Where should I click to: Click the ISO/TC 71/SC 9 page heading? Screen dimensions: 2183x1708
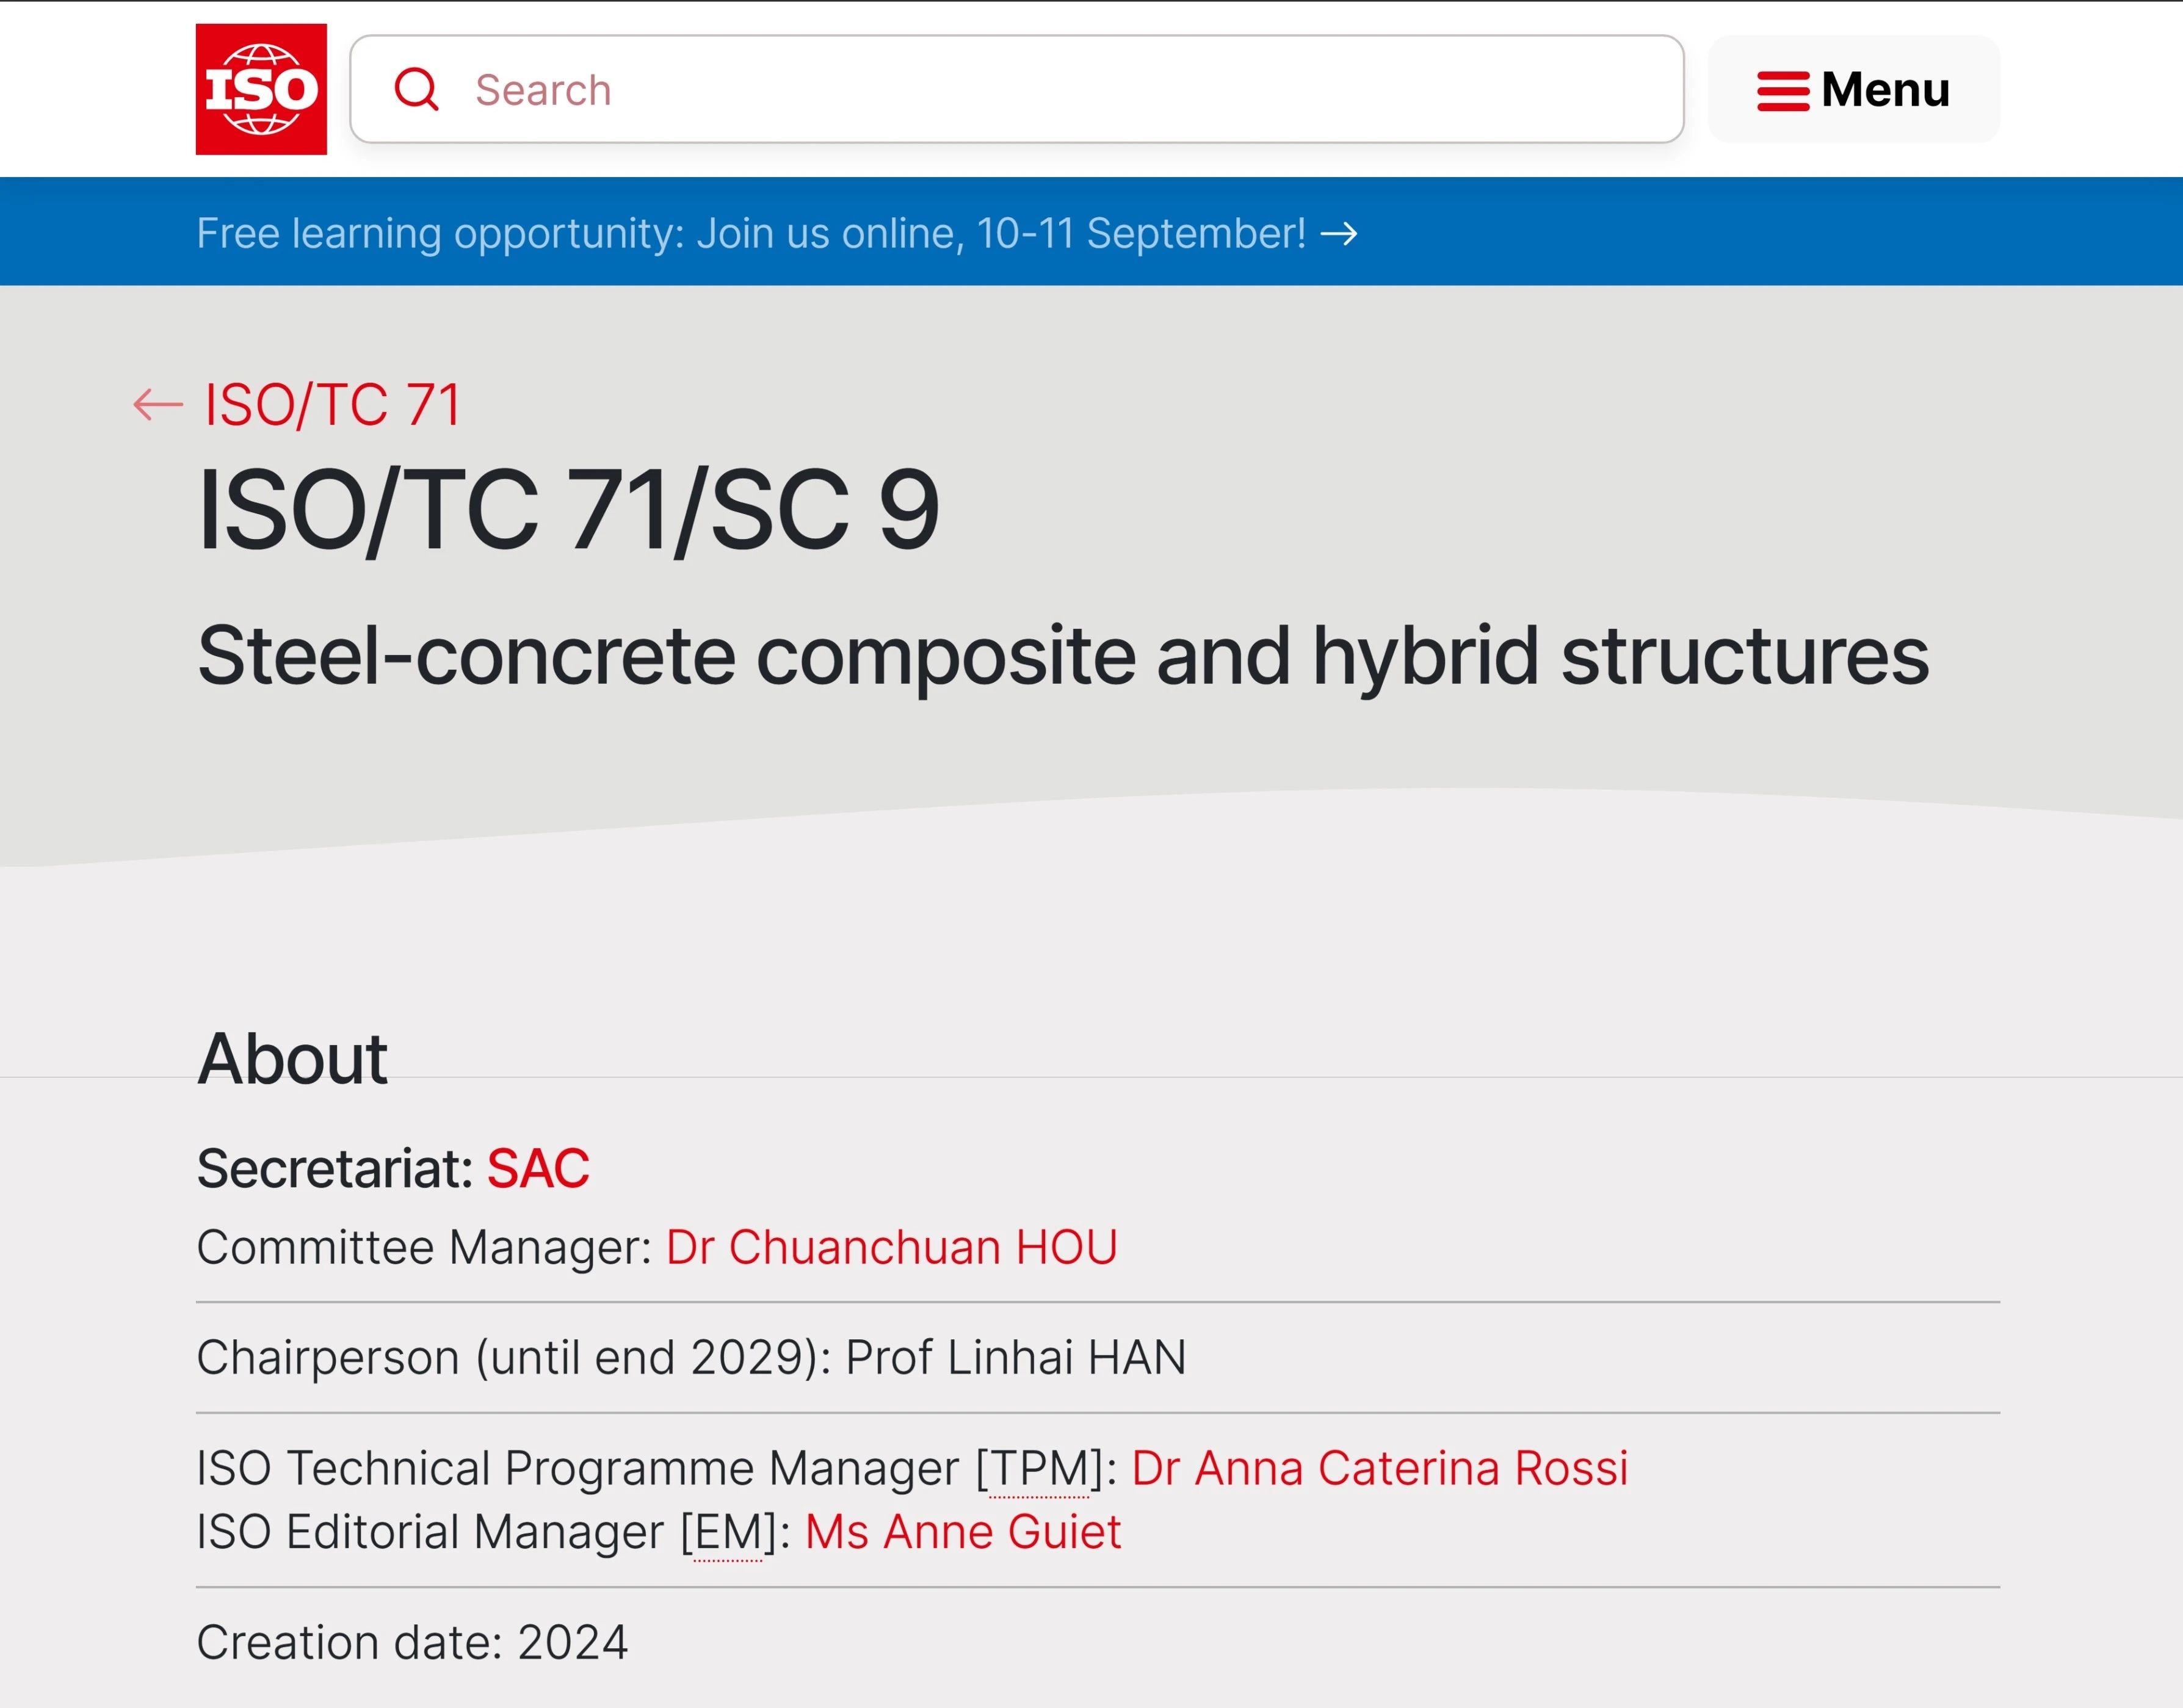coord(568,510)
